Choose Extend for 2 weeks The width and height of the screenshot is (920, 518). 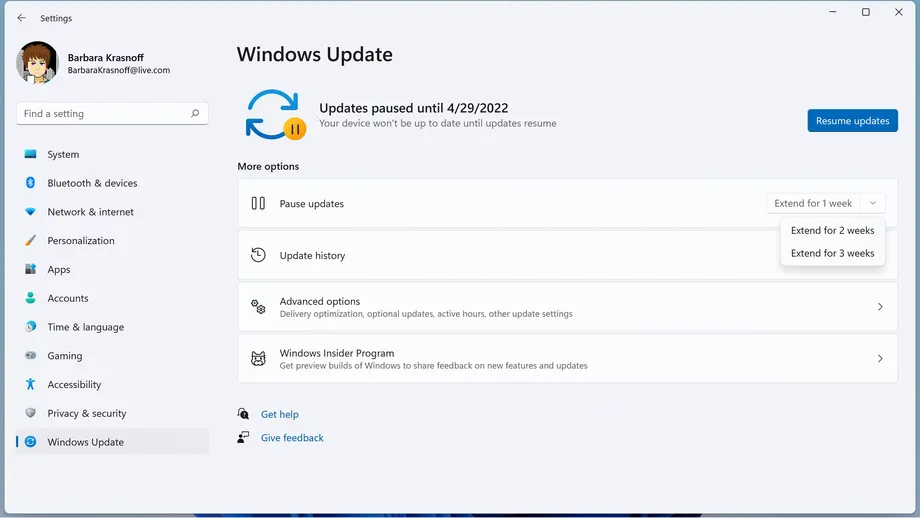833,231
